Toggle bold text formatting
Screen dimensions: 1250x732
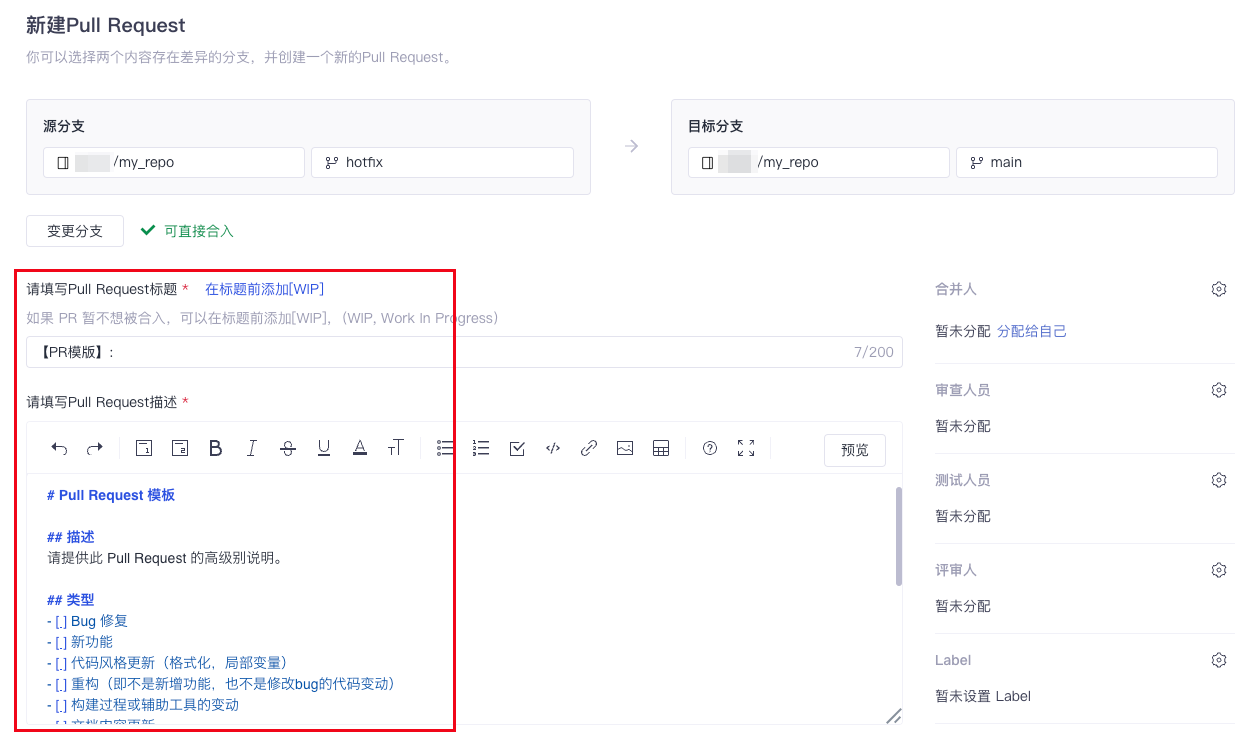[x=215, y=449]
